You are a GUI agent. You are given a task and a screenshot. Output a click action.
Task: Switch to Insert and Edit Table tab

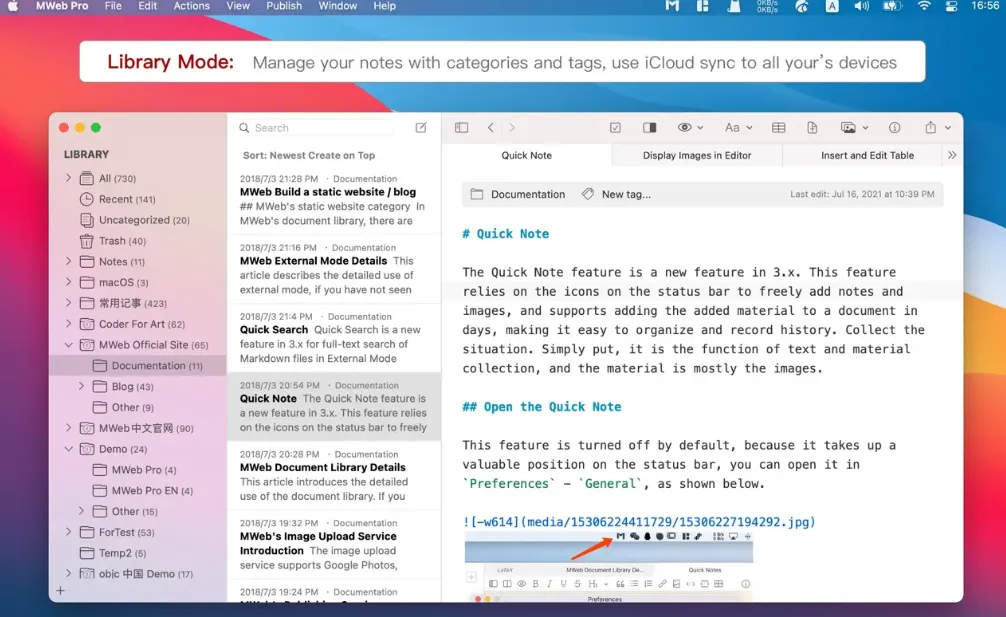point(867,155)
